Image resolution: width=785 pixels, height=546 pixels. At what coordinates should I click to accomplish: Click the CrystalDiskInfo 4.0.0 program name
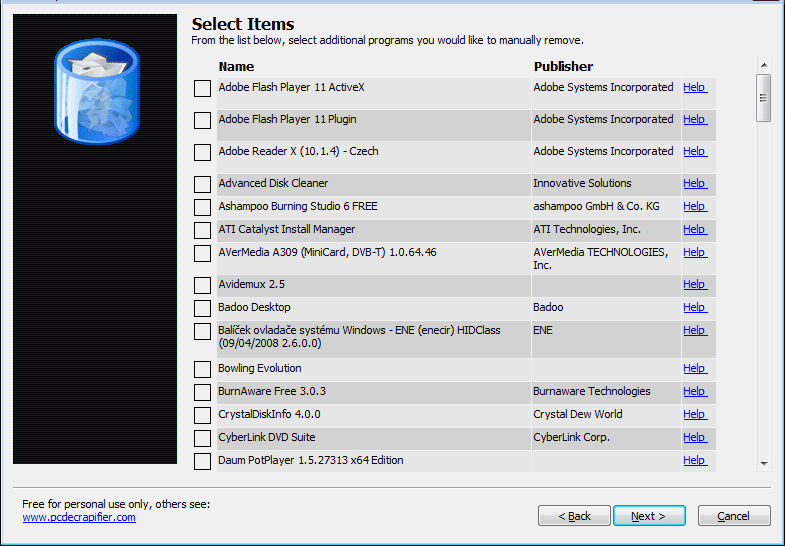coord(269,415)
